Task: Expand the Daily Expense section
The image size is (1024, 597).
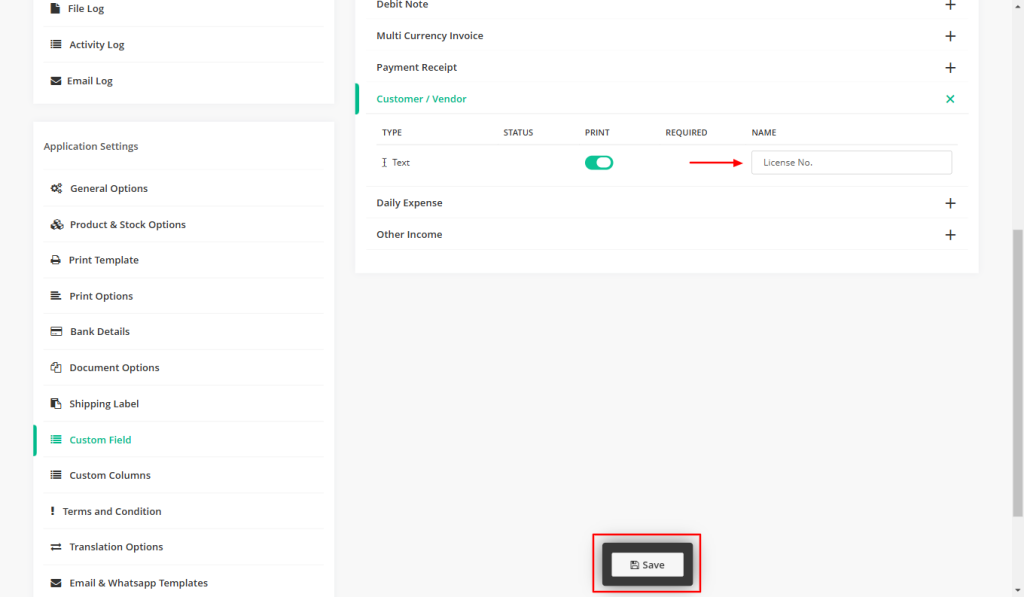Action: pos(950,202)
